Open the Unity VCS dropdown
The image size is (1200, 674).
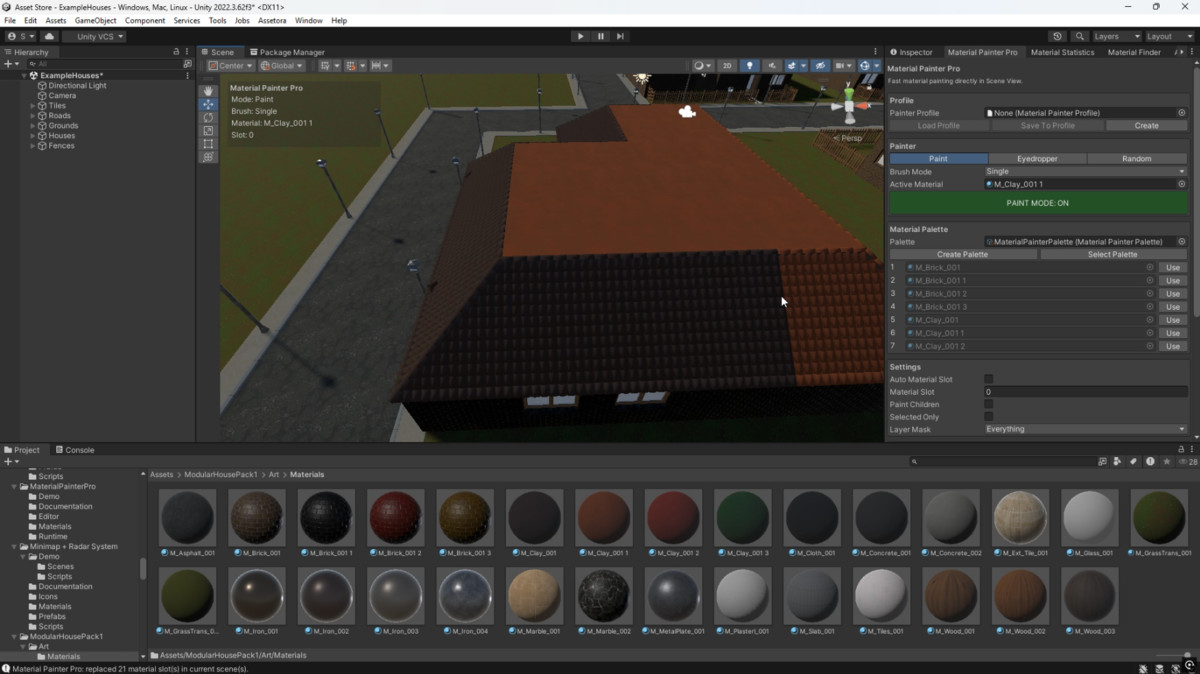tap(95, 36)
